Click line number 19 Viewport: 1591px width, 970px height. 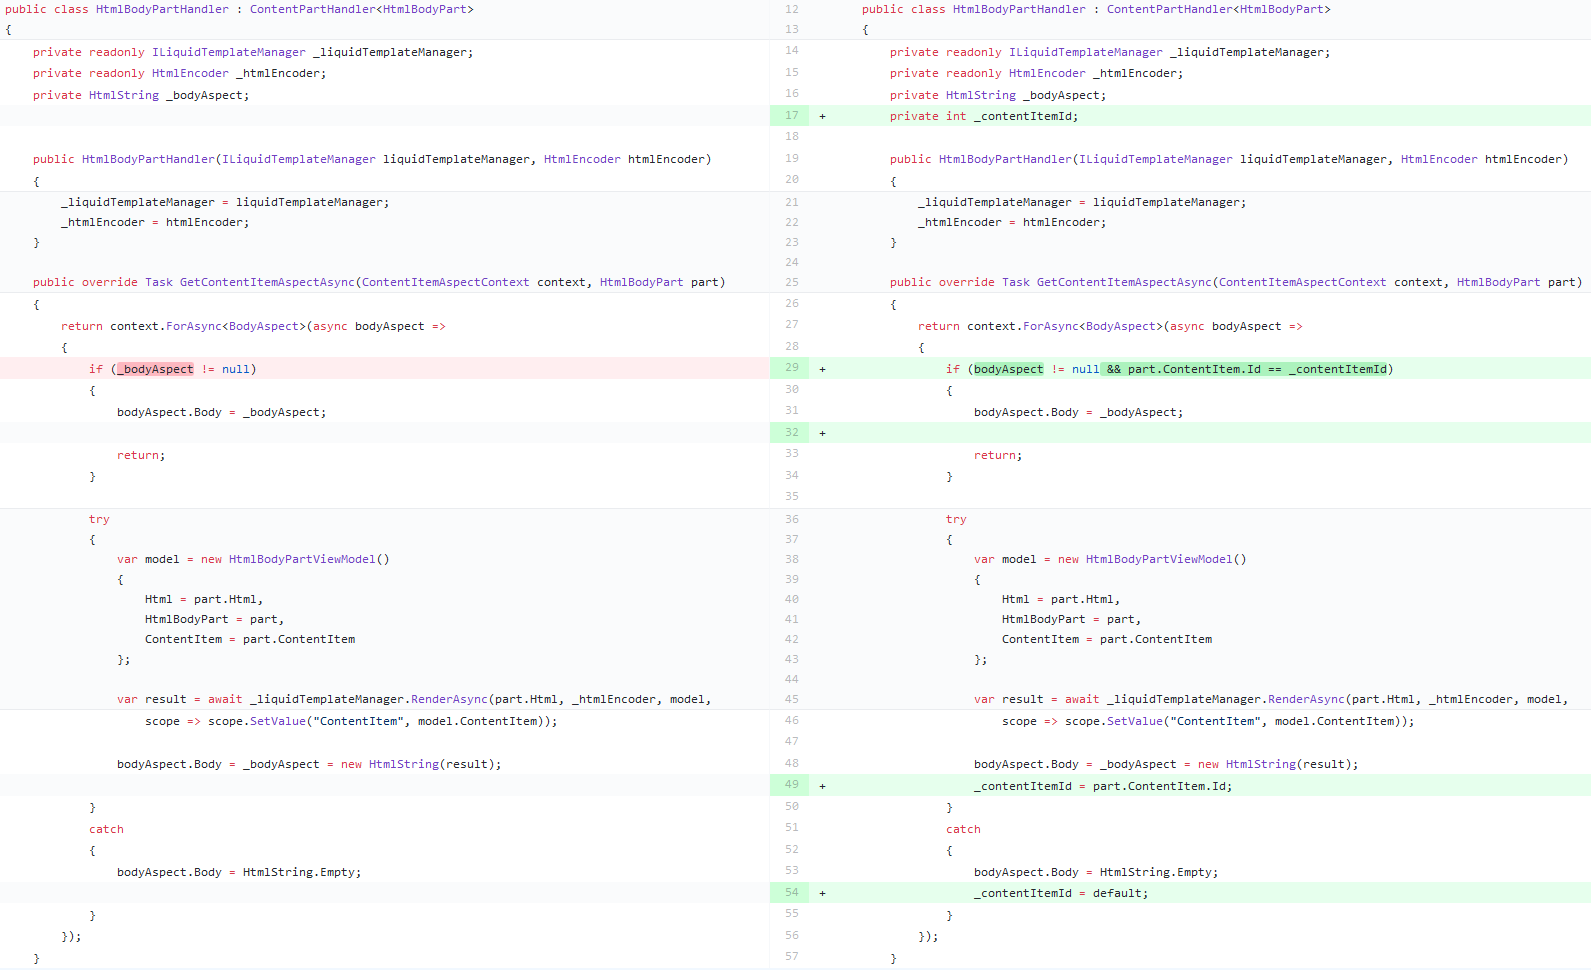tap(792, 158)
